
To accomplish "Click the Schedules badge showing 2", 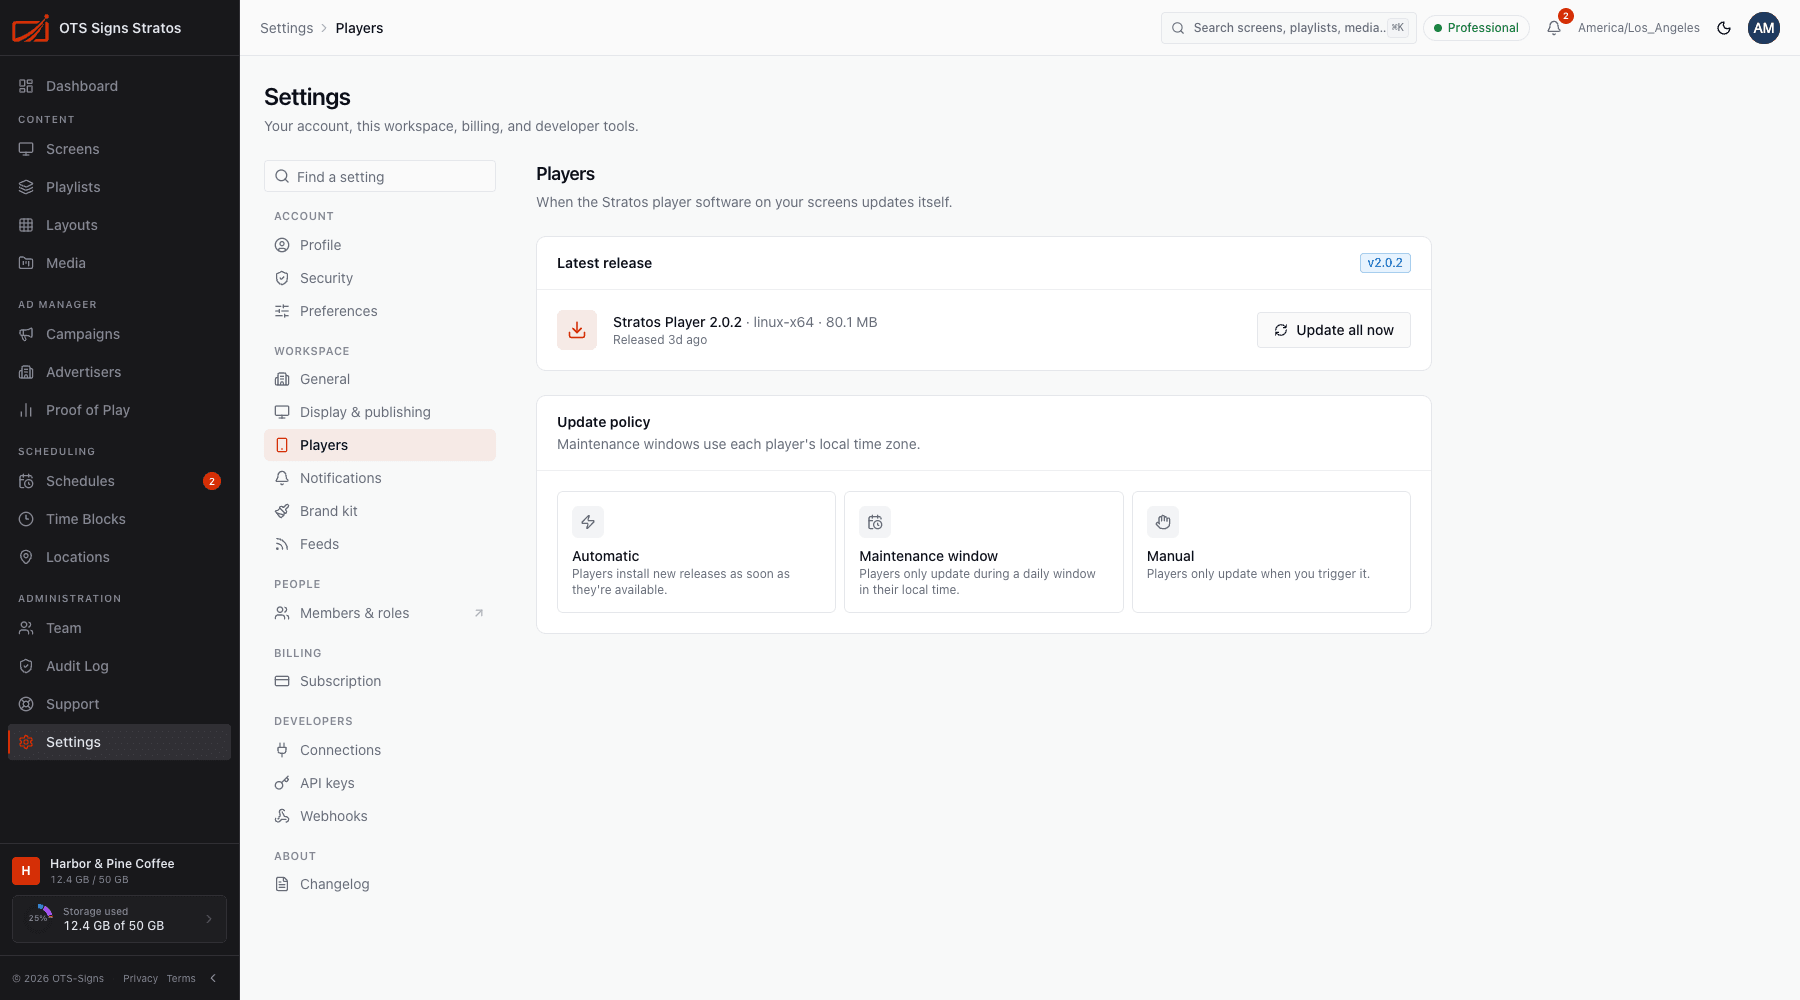I will [212, 481].
